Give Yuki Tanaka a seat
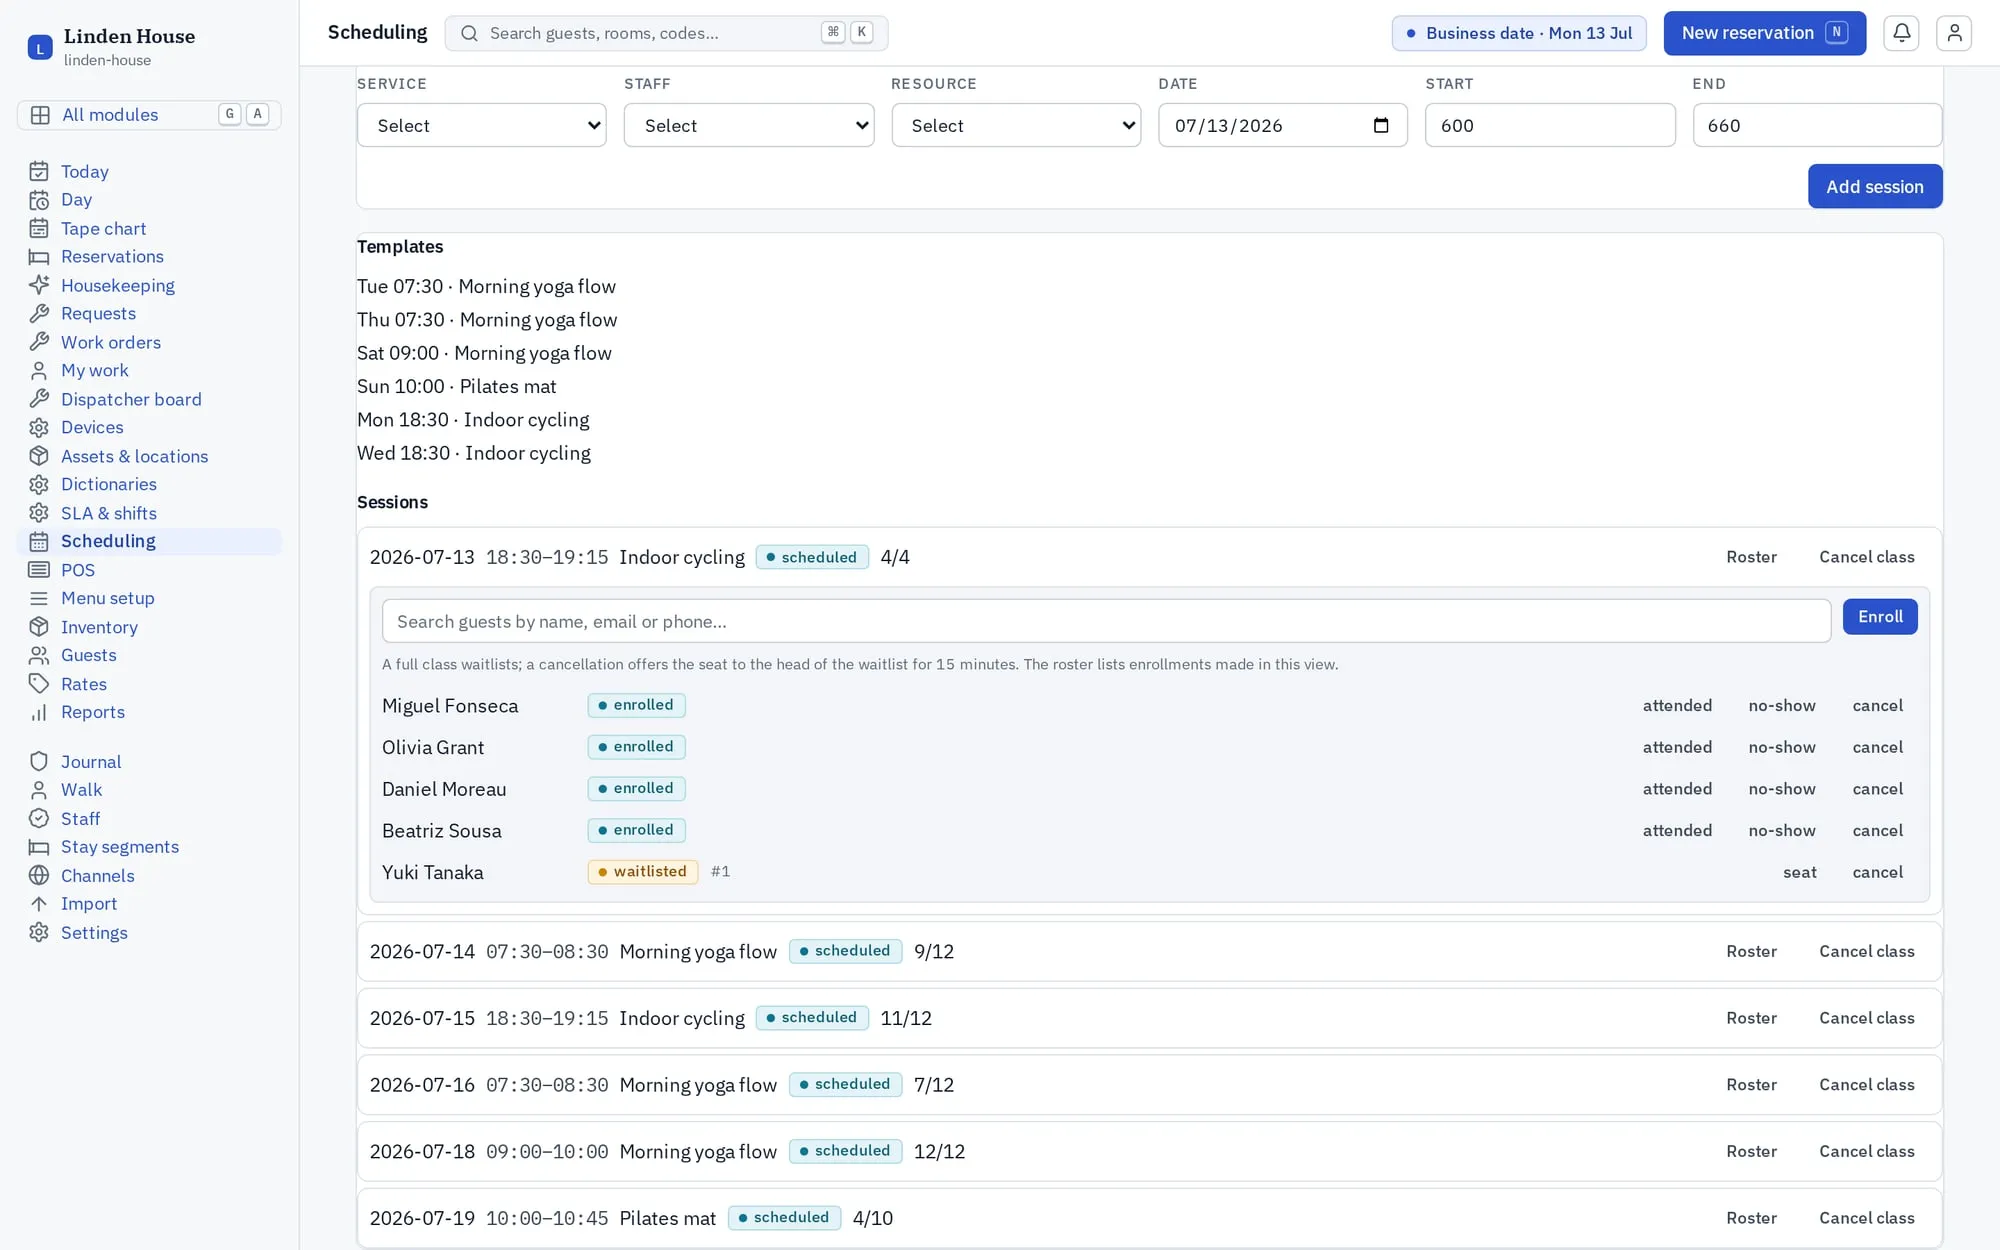This screenshot has width=2000, height=1250. 1799,872
